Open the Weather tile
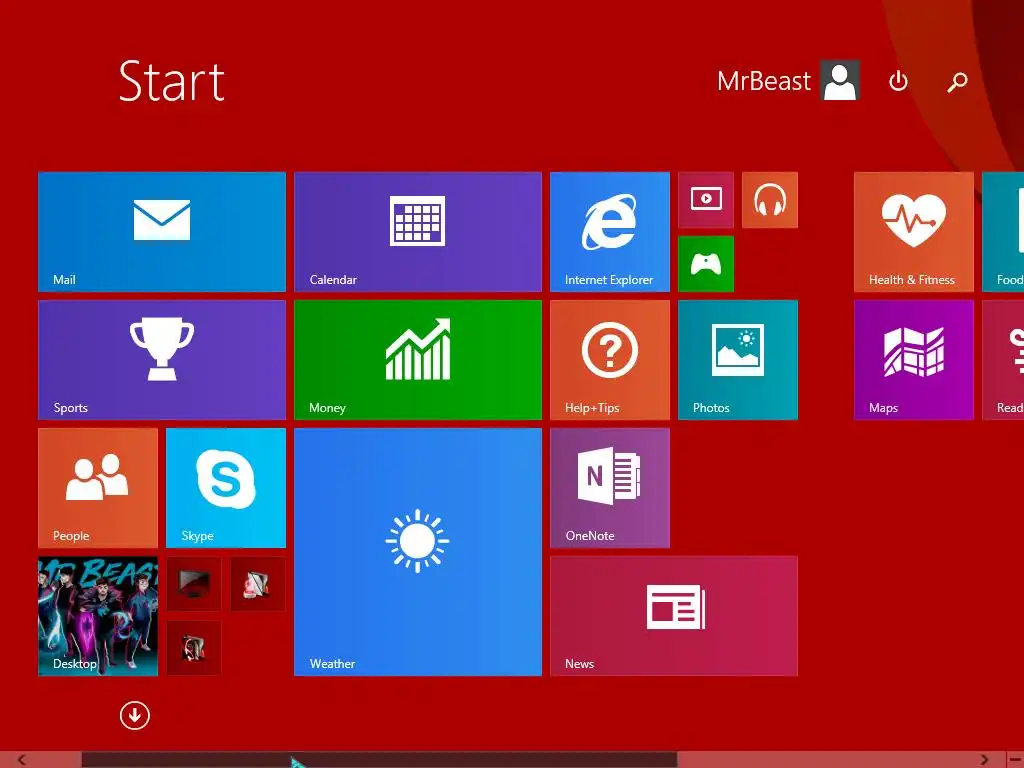The image size is (1024, 768). click(418, 552)
